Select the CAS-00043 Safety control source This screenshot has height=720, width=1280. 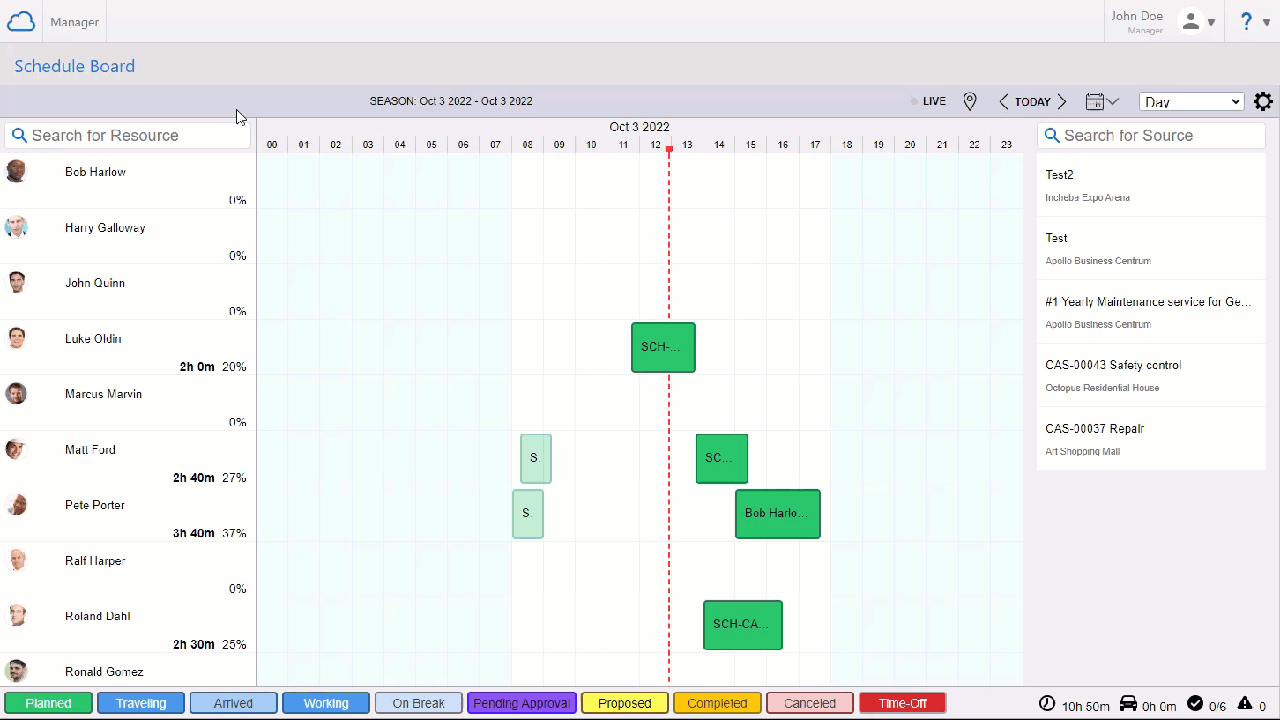(x=1151, y=375)
